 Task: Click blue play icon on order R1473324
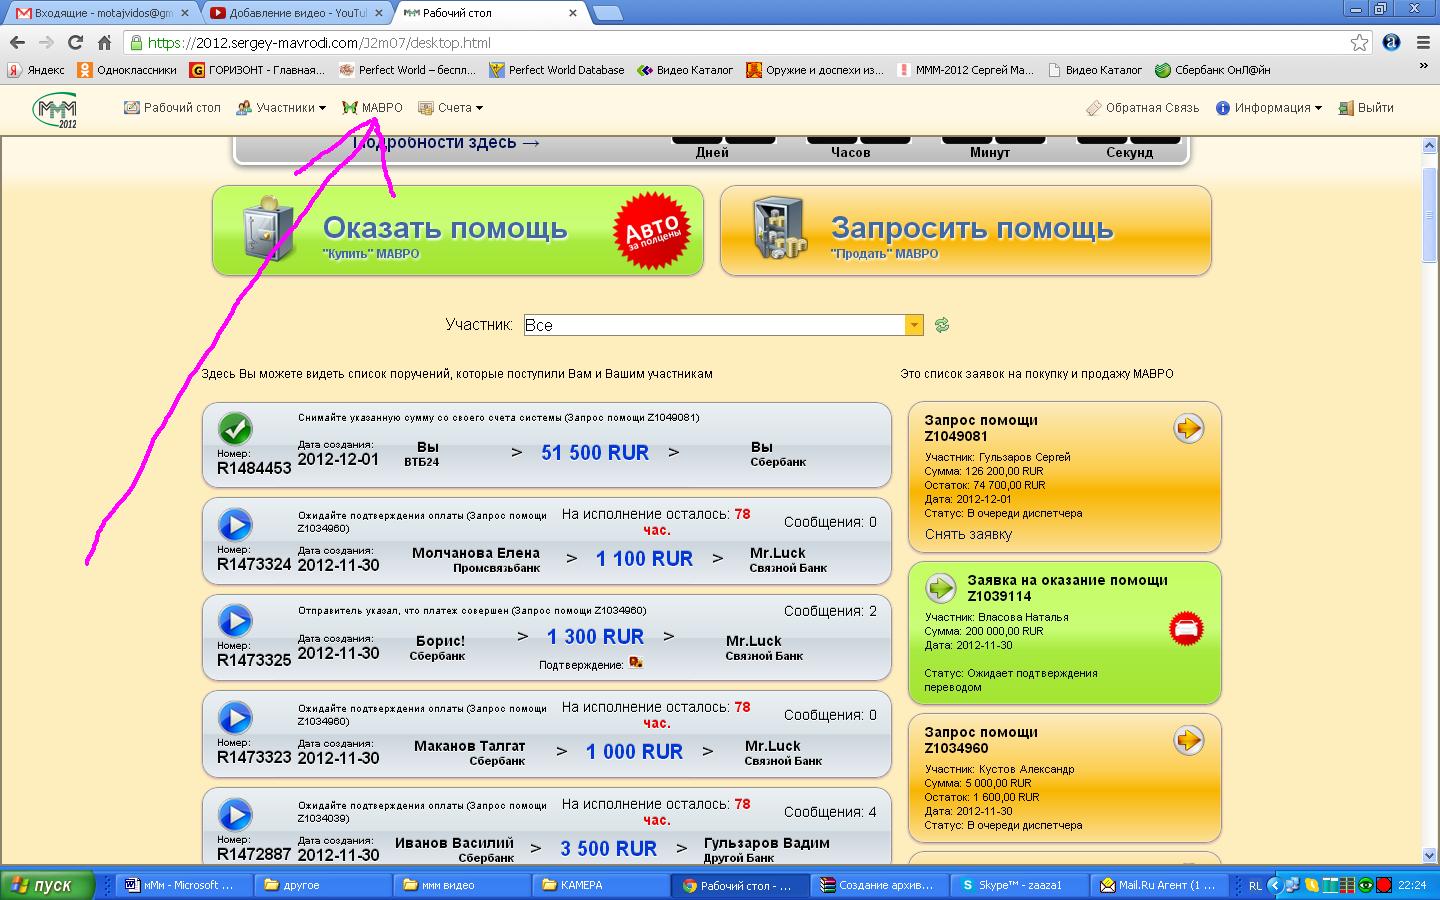click(x=235, y=525)
